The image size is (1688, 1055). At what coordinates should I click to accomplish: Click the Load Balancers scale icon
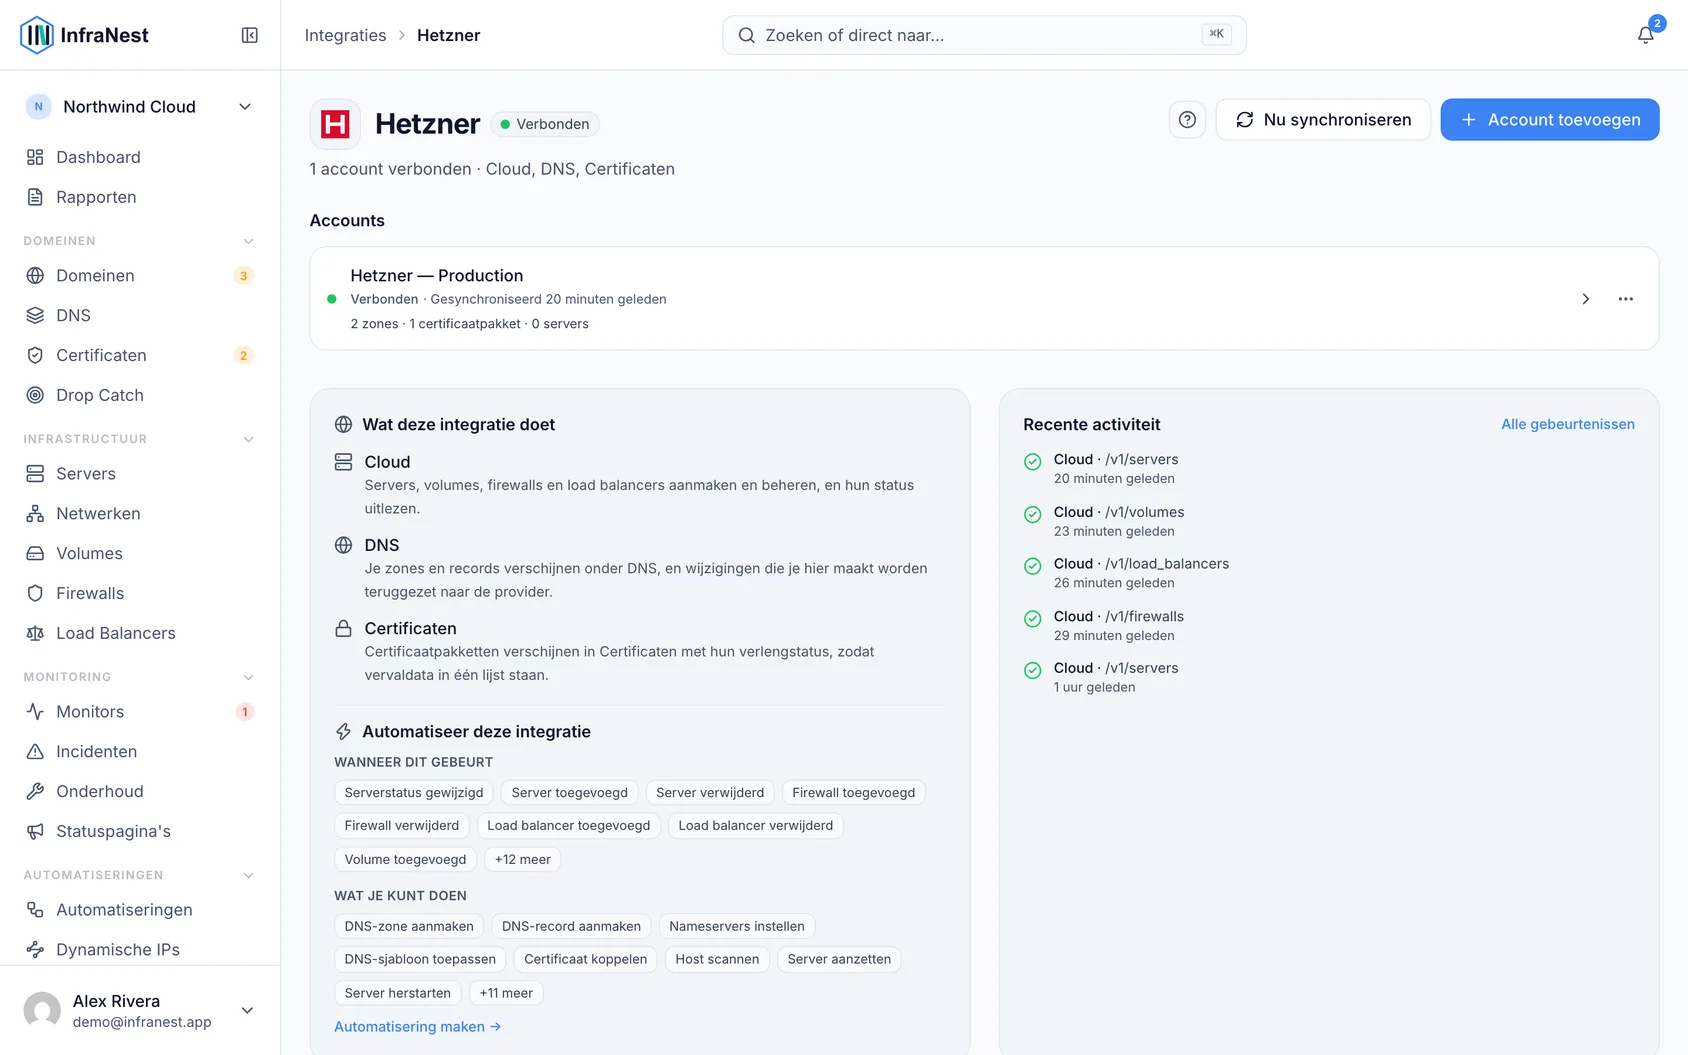35,633
